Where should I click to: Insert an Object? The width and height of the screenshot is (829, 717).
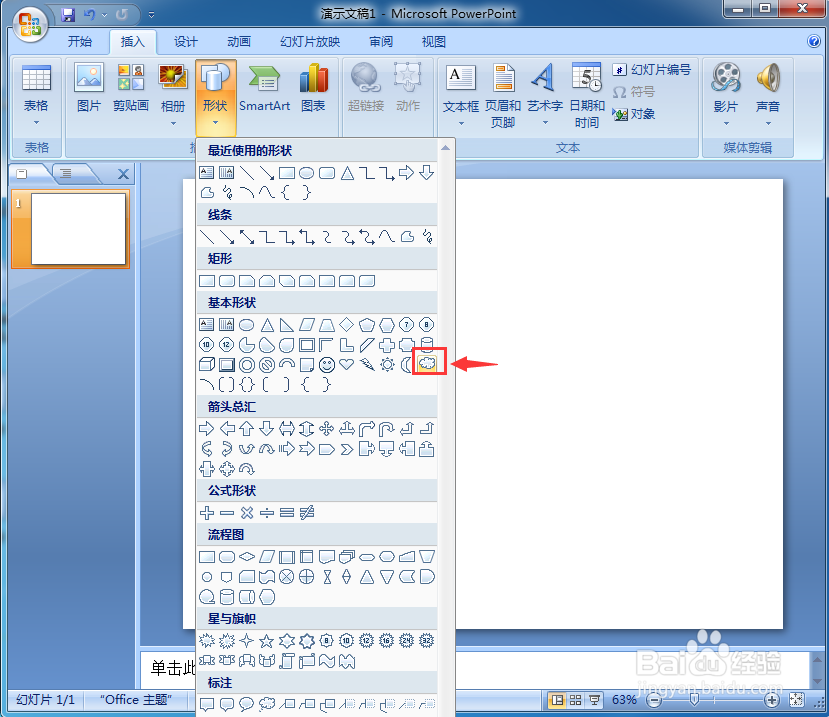634,114
